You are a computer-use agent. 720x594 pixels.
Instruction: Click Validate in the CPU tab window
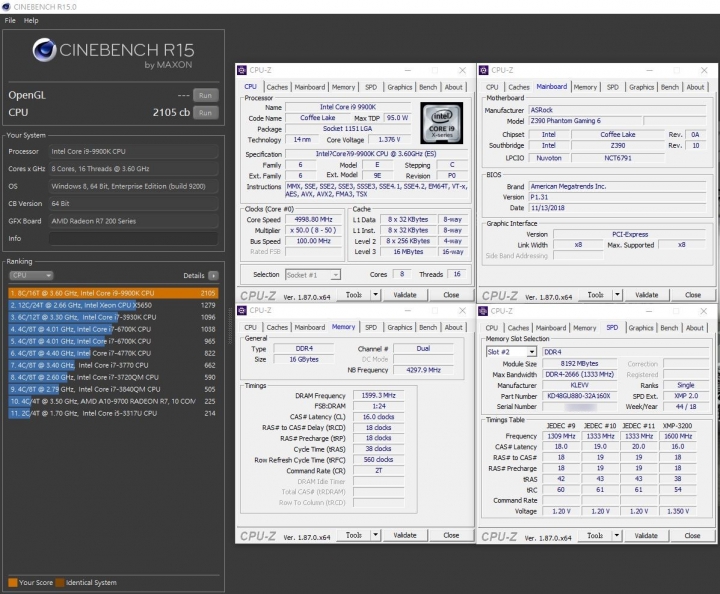[x=405, y=295]
